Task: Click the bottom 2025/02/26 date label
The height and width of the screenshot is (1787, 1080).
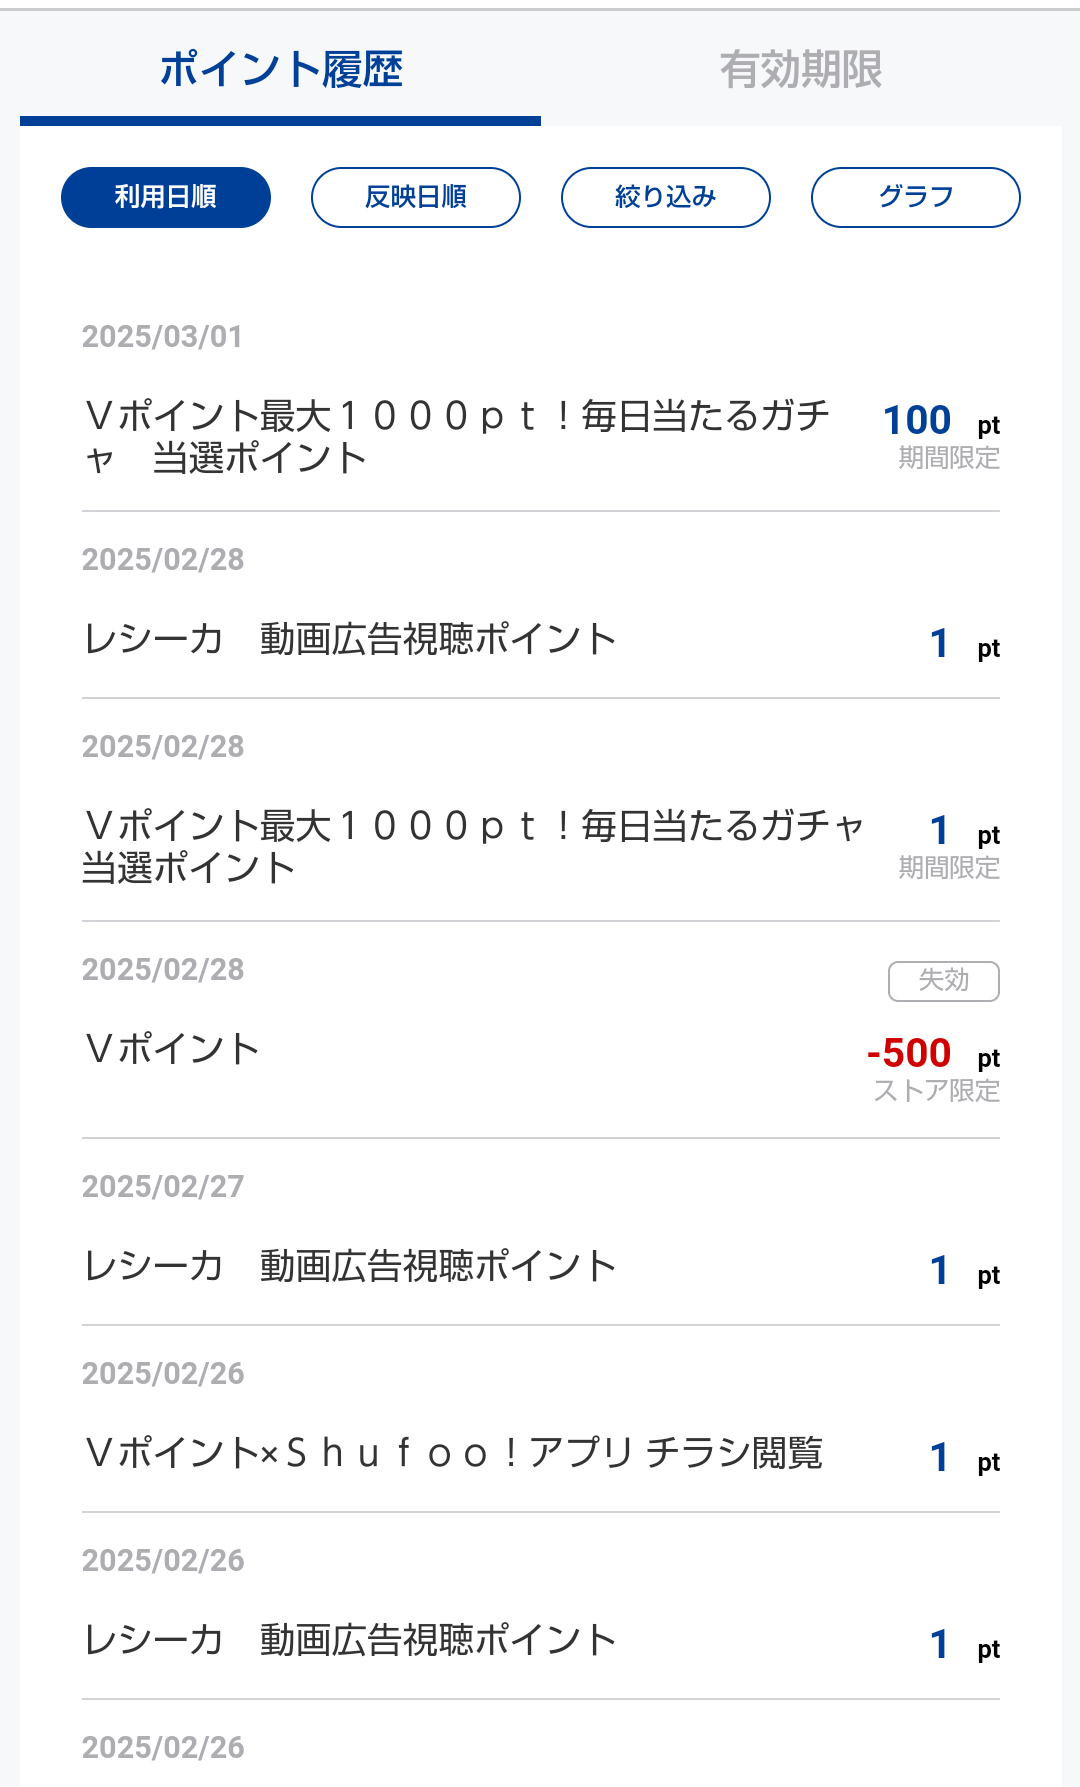Action: [x=163, y=1748]
